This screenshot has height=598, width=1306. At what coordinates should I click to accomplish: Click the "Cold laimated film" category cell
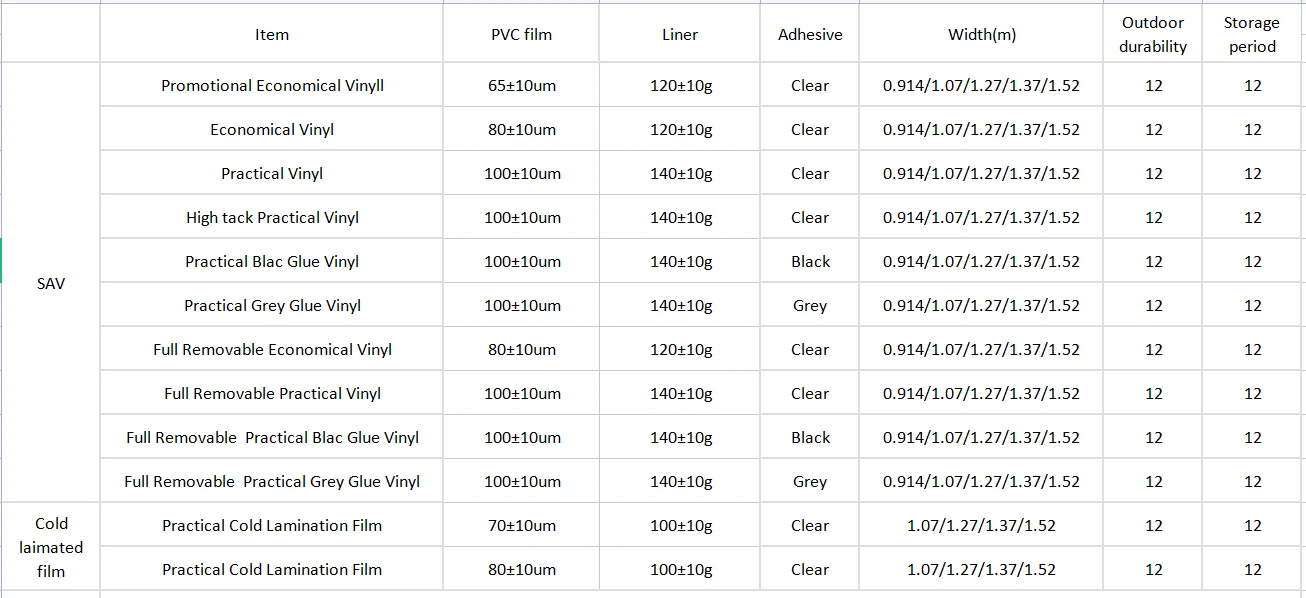[50, 547]
